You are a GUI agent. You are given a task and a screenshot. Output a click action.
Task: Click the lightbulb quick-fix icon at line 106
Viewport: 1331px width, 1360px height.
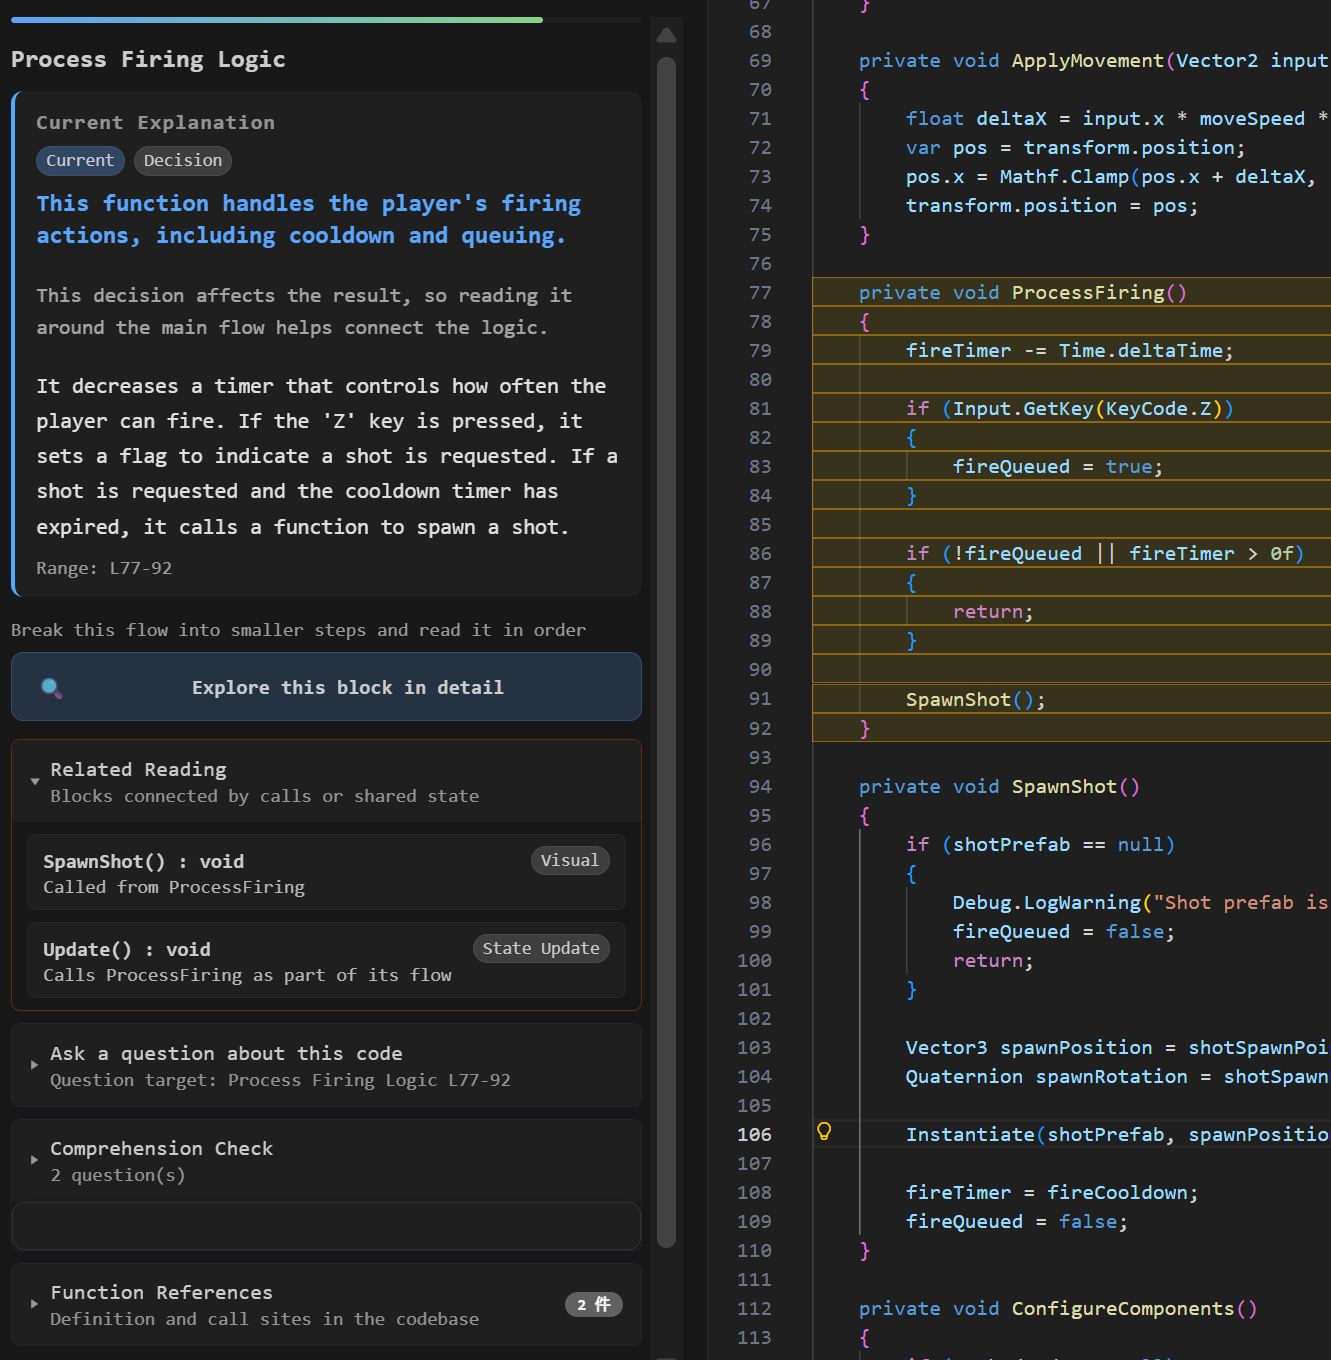tap(824, 1131)
